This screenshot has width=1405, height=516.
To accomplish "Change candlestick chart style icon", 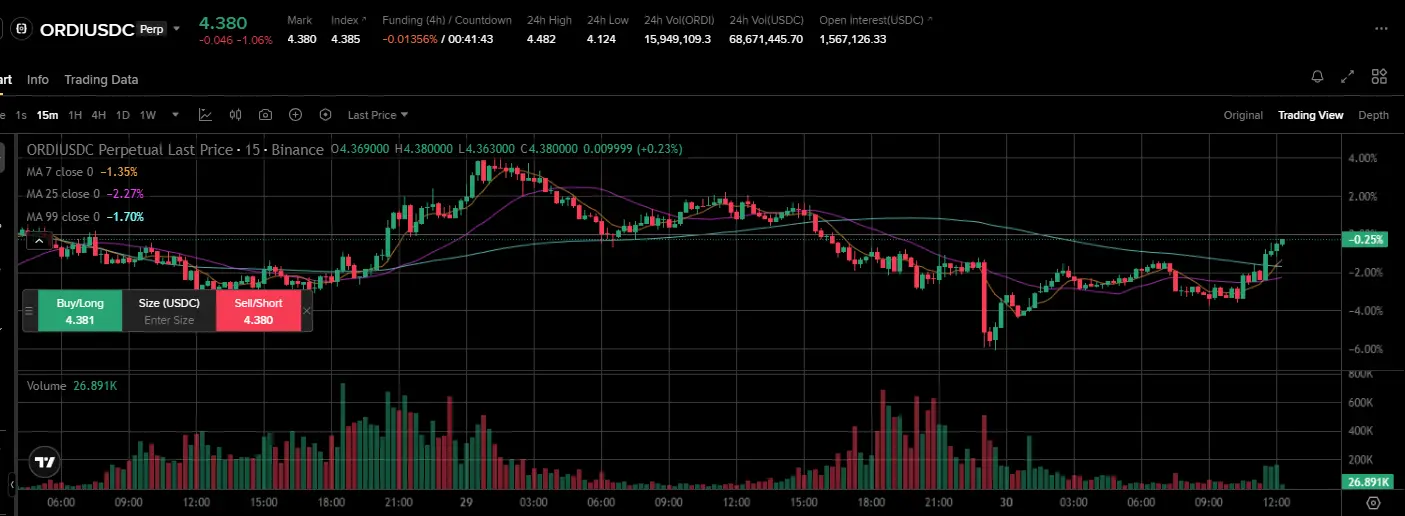I will 236,115.
